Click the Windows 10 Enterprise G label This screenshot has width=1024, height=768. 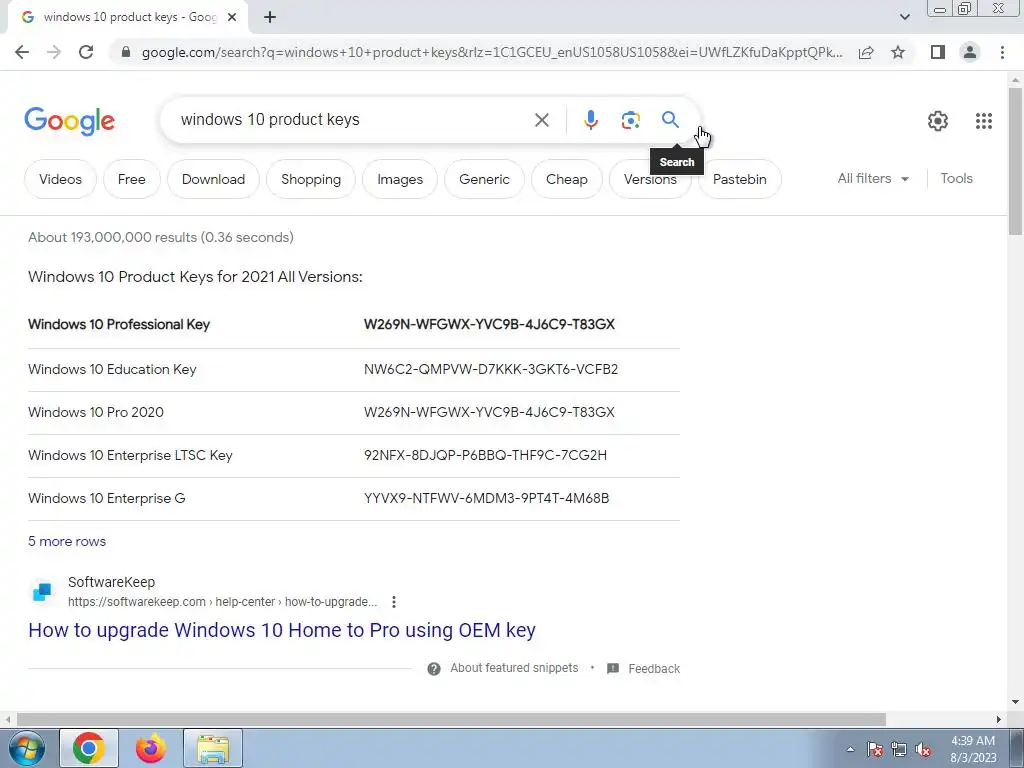(x=106, y=499)
